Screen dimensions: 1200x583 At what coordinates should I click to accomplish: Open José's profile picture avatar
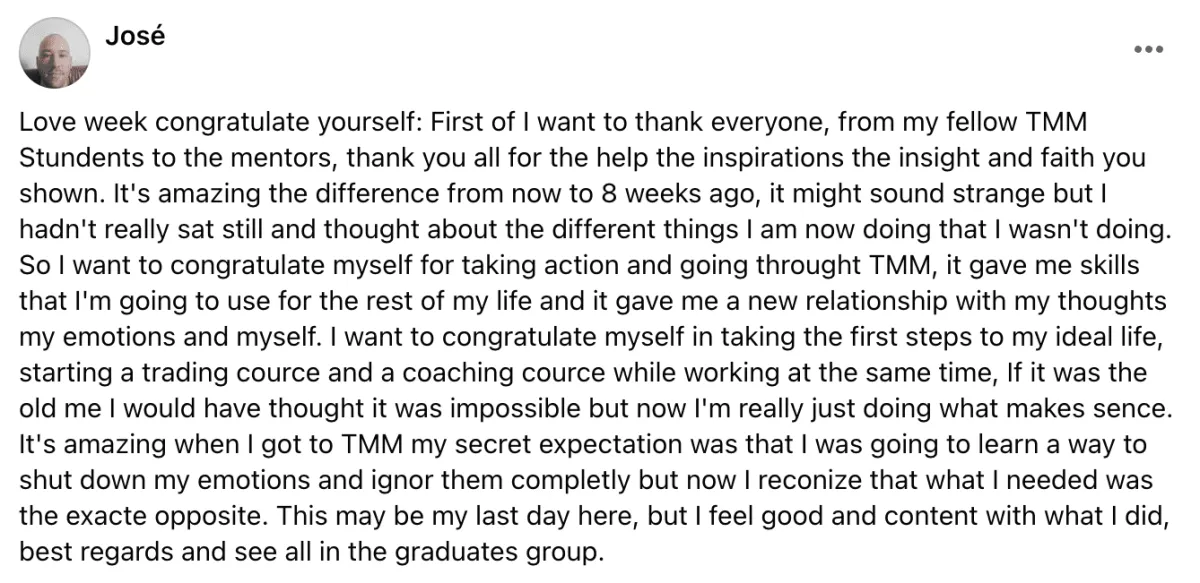coord(55,53)
